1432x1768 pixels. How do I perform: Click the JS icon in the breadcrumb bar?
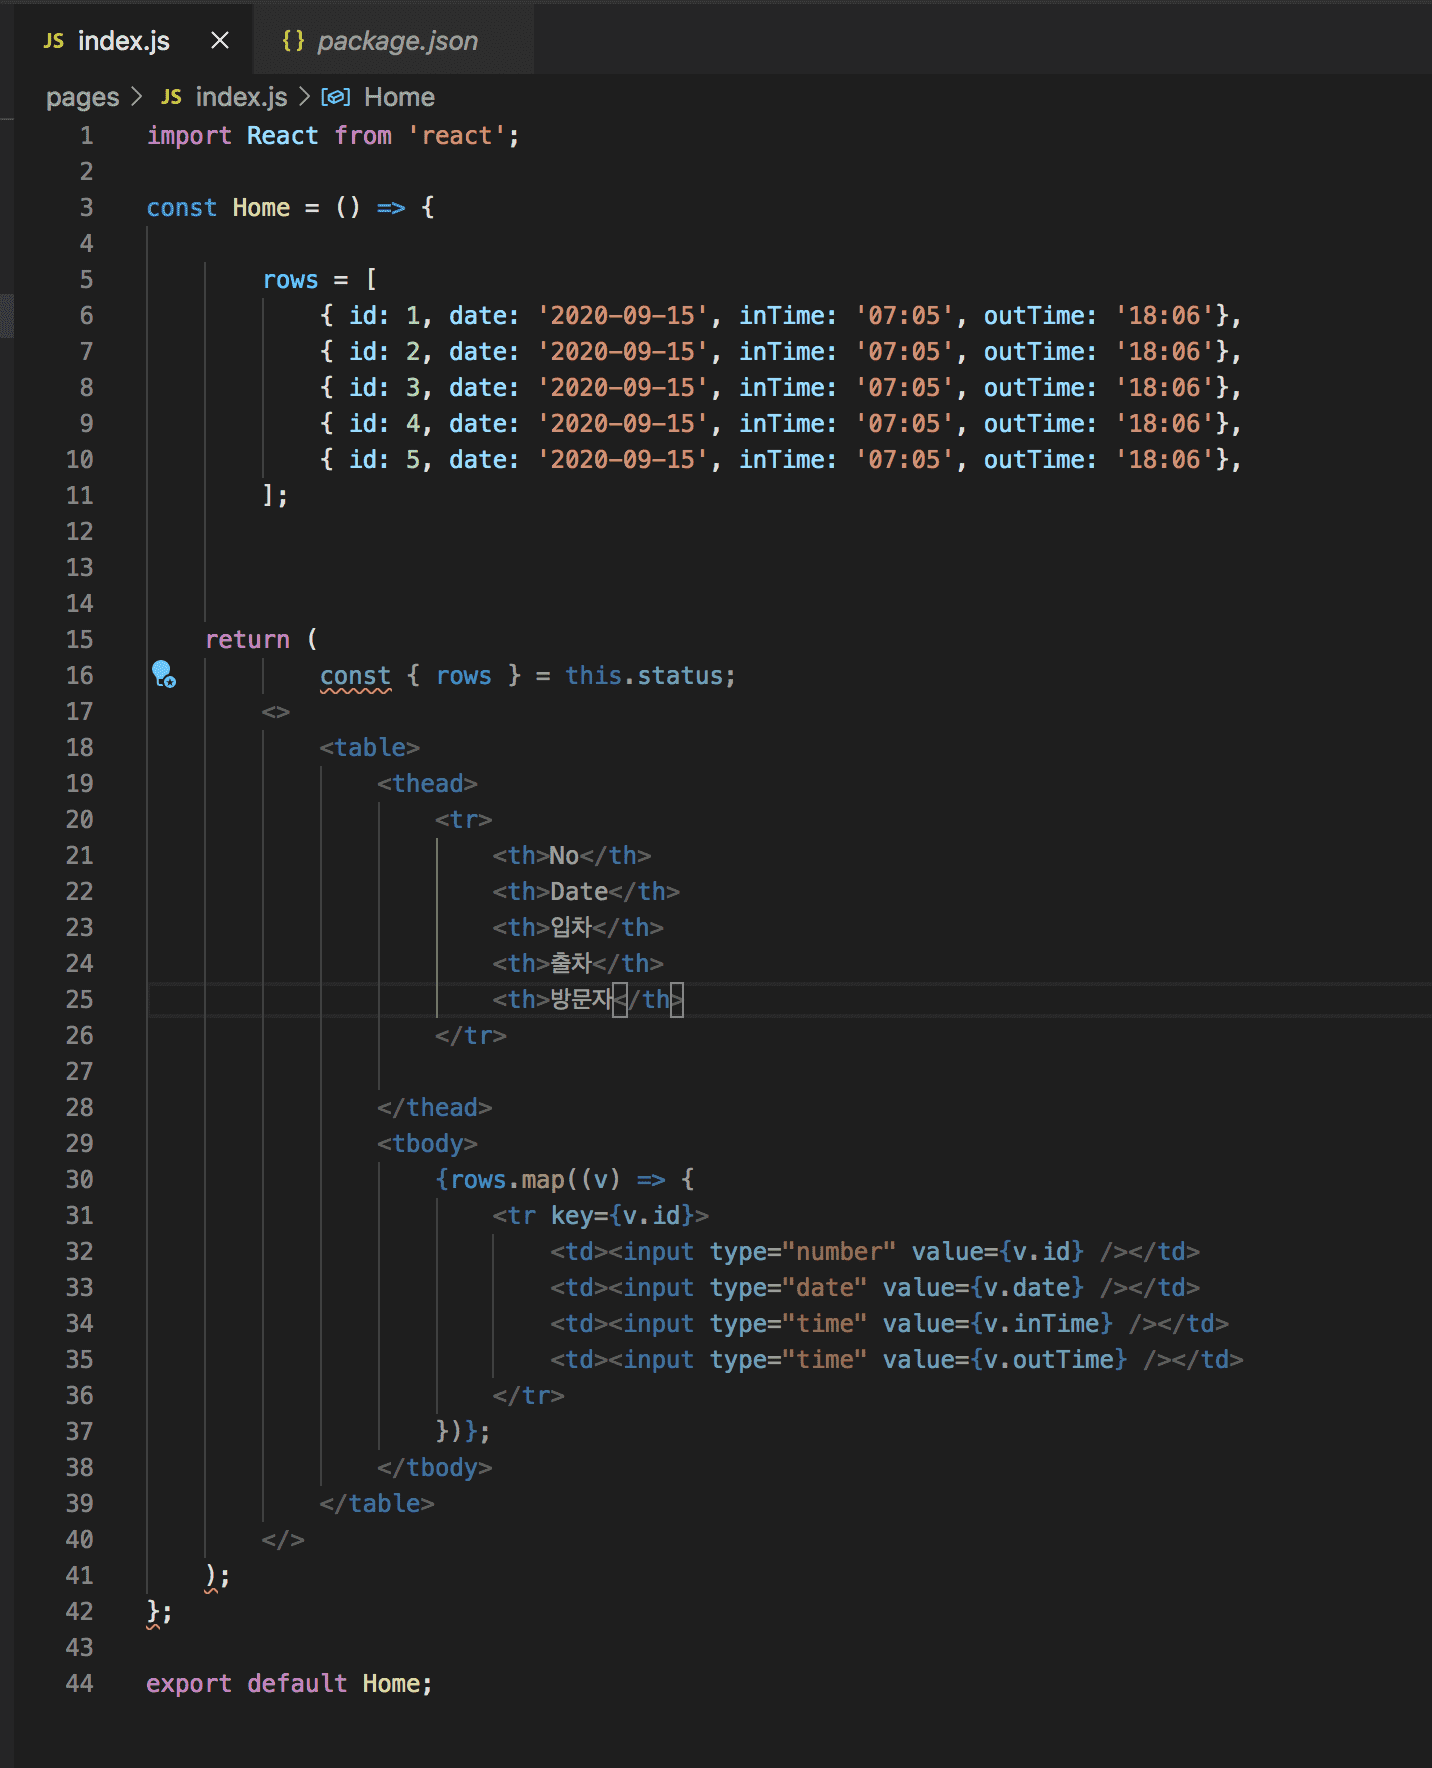(x=172, y=97)
